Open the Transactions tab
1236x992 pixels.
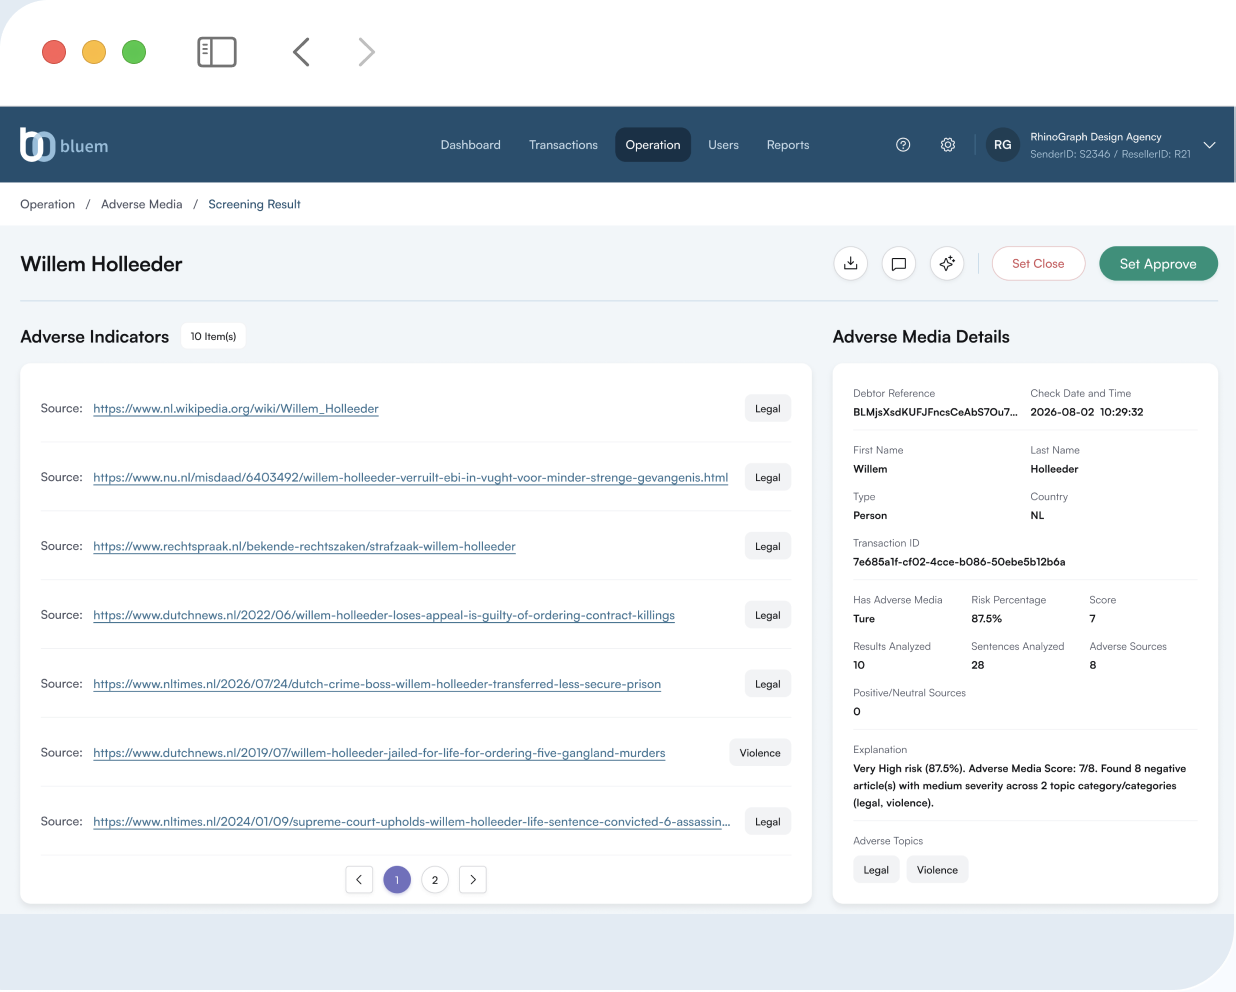(x=563, y=145)
